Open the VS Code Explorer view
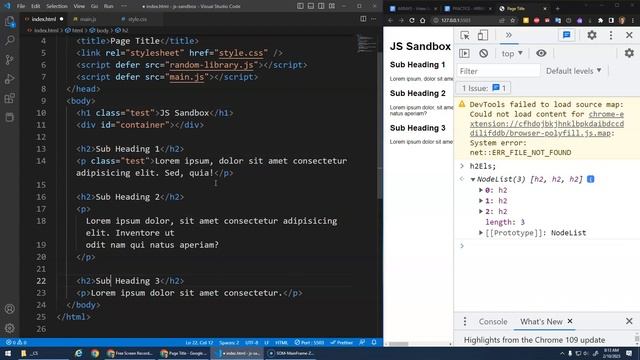 click(9, 21)
